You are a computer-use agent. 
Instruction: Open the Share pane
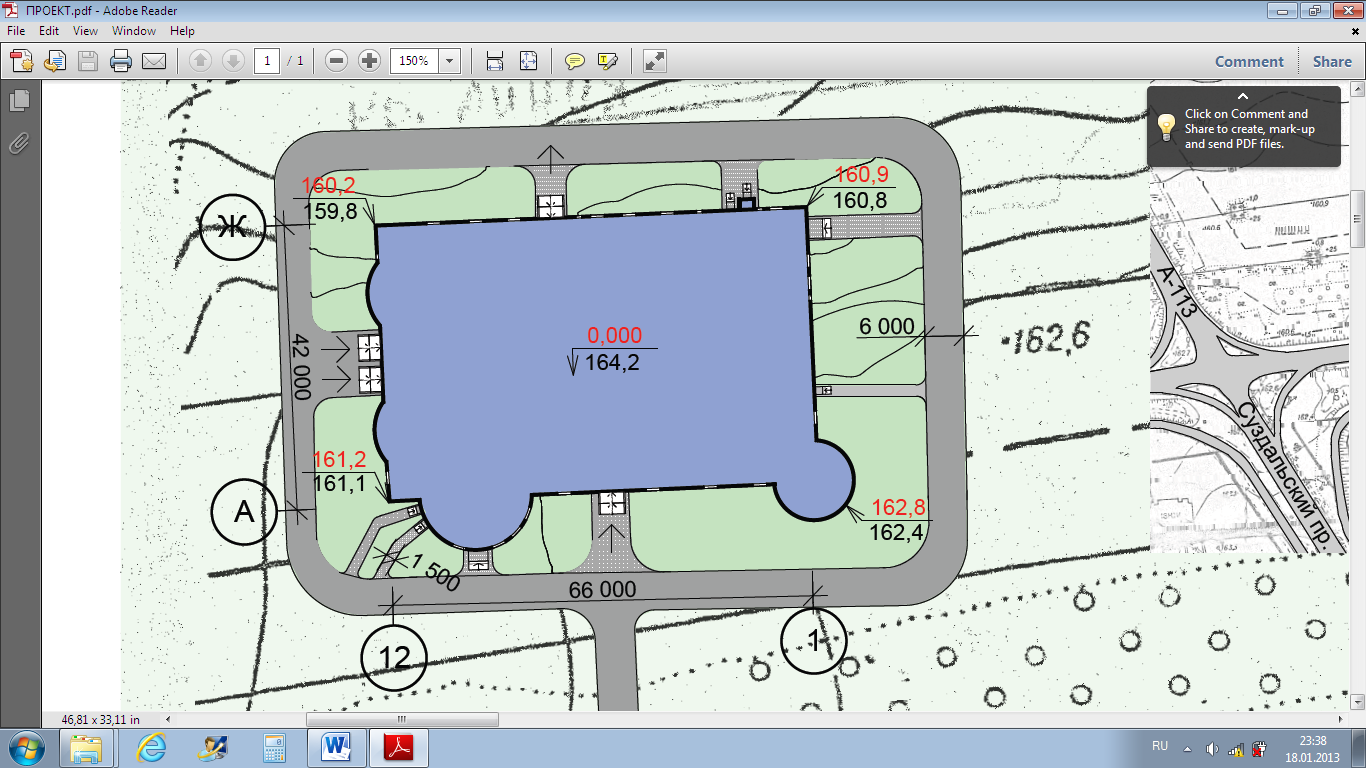[1332, 61]
